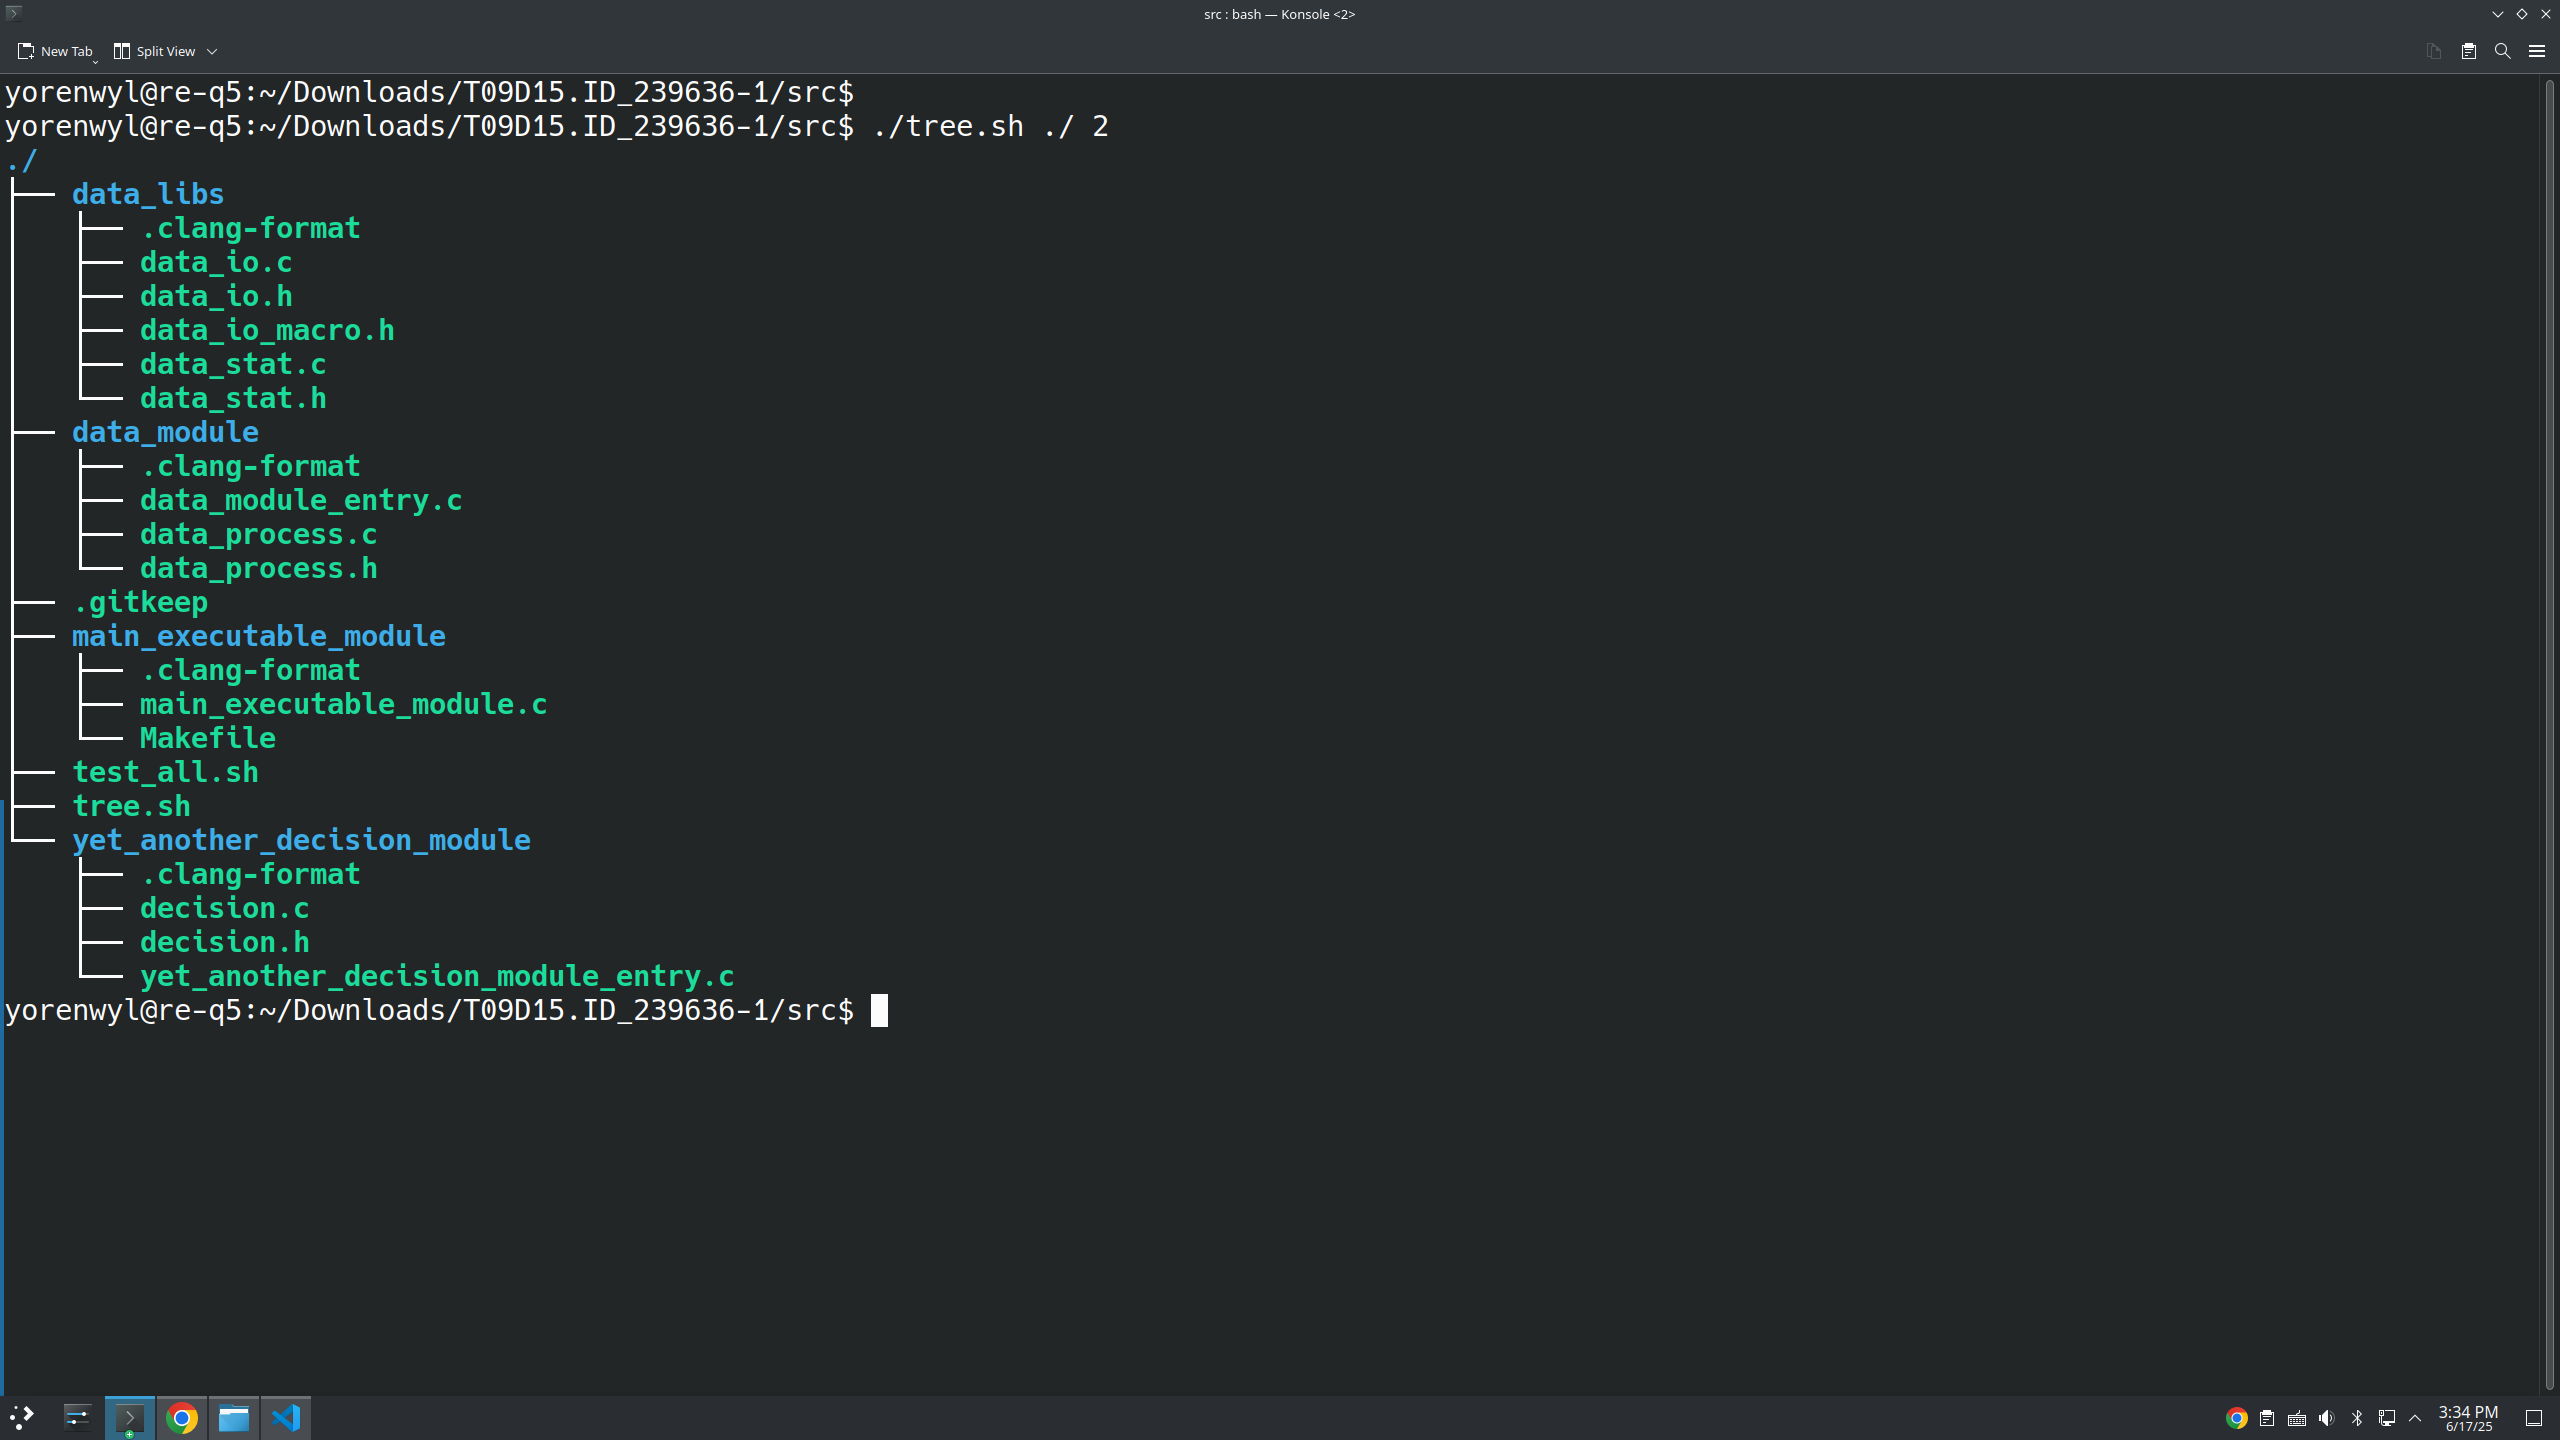Open Visual Studio Code from taskbar

point(286,1418)
